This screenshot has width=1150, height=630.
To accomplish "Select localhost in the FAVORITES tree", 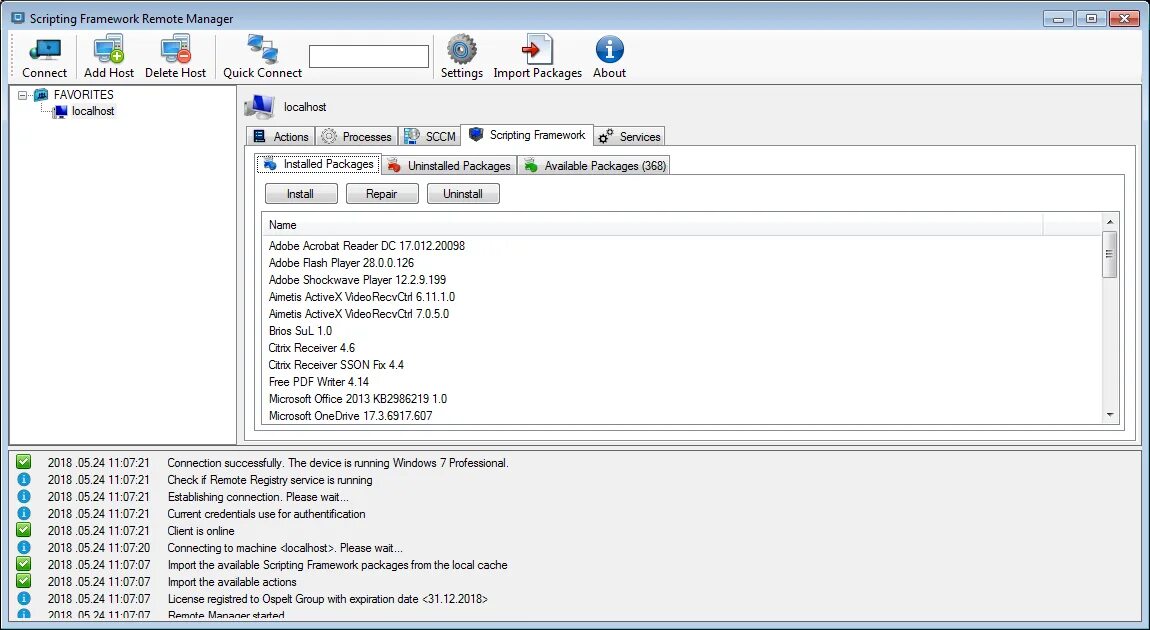I will [x=93, y=111].
